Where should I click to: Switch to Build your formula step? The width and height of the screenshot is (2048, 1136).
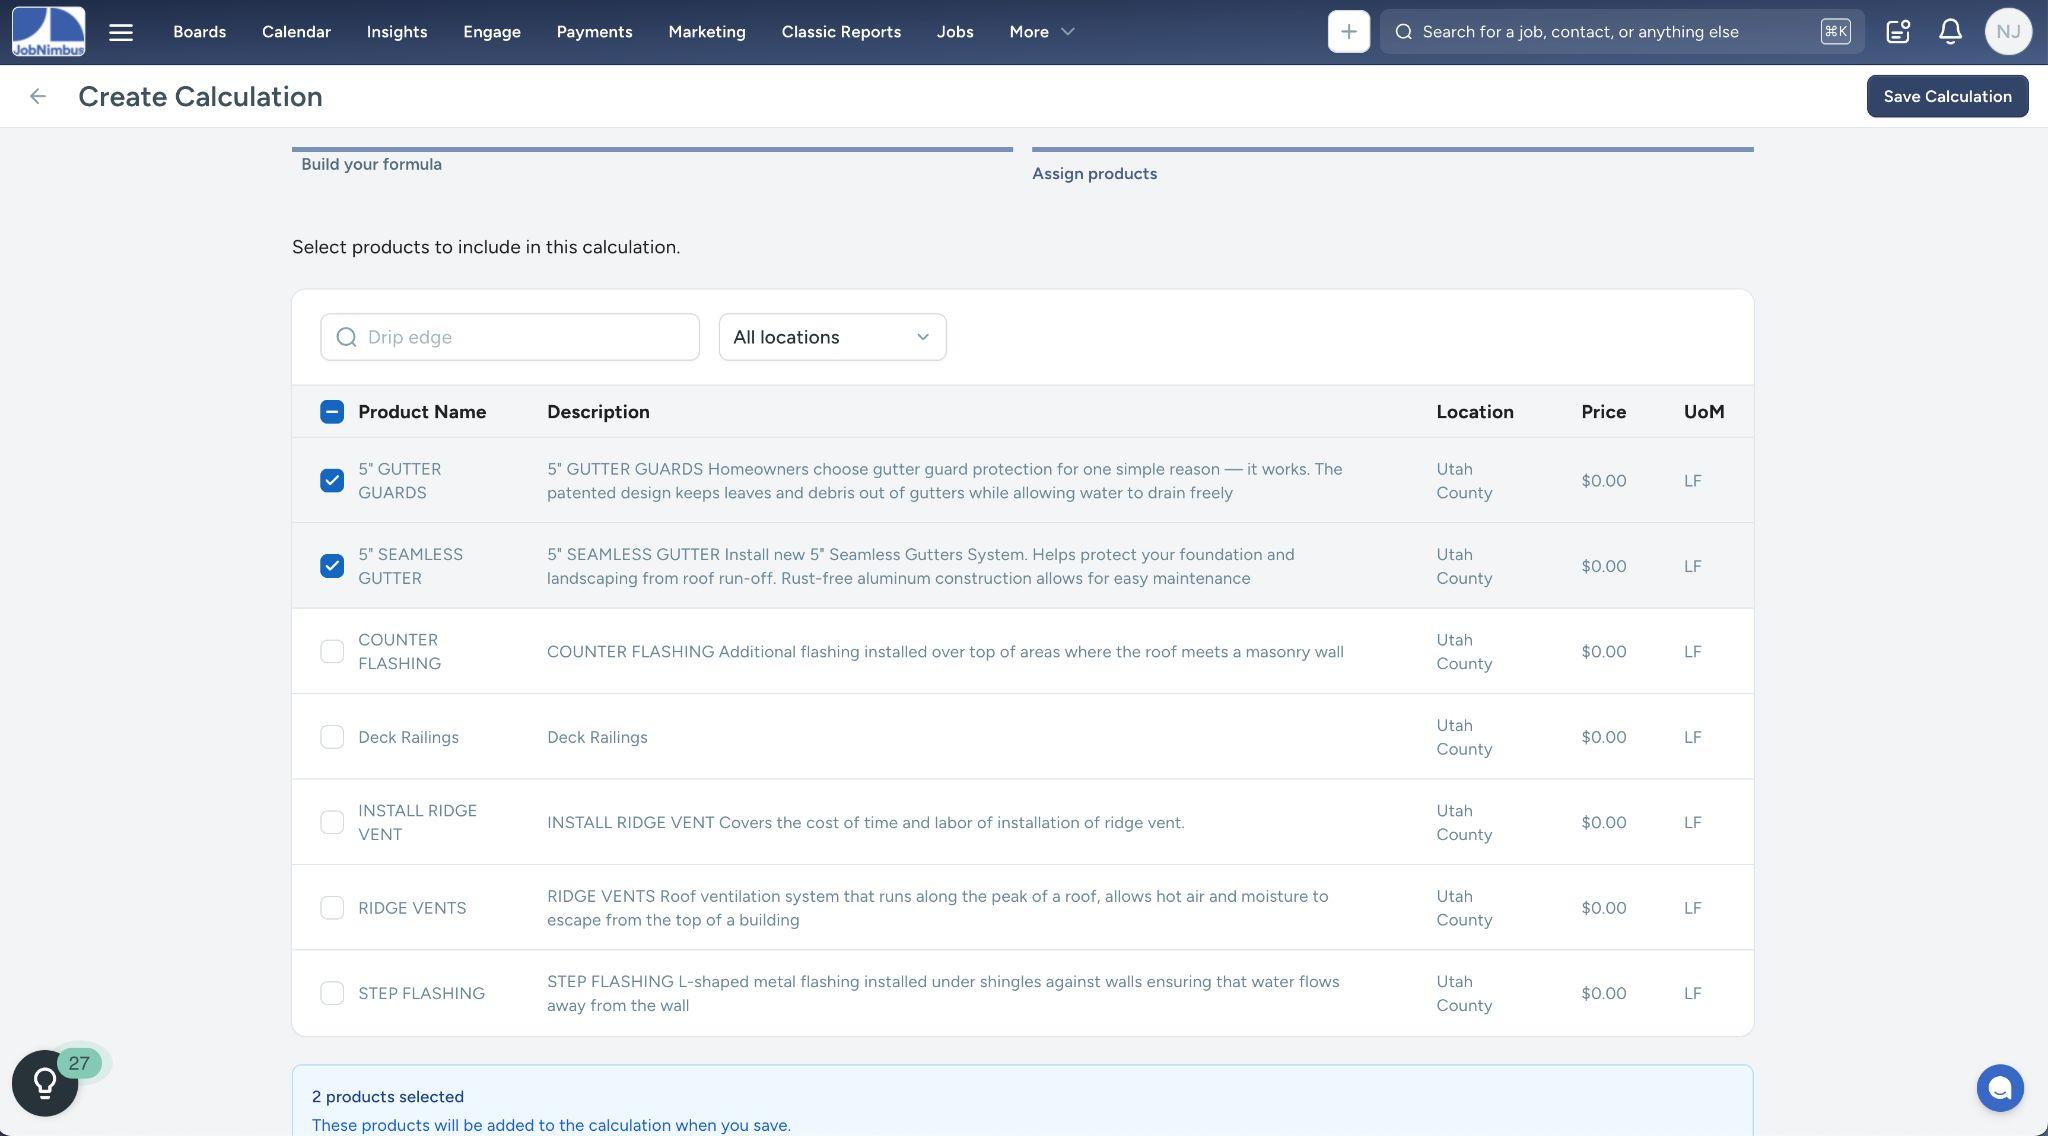371,164
